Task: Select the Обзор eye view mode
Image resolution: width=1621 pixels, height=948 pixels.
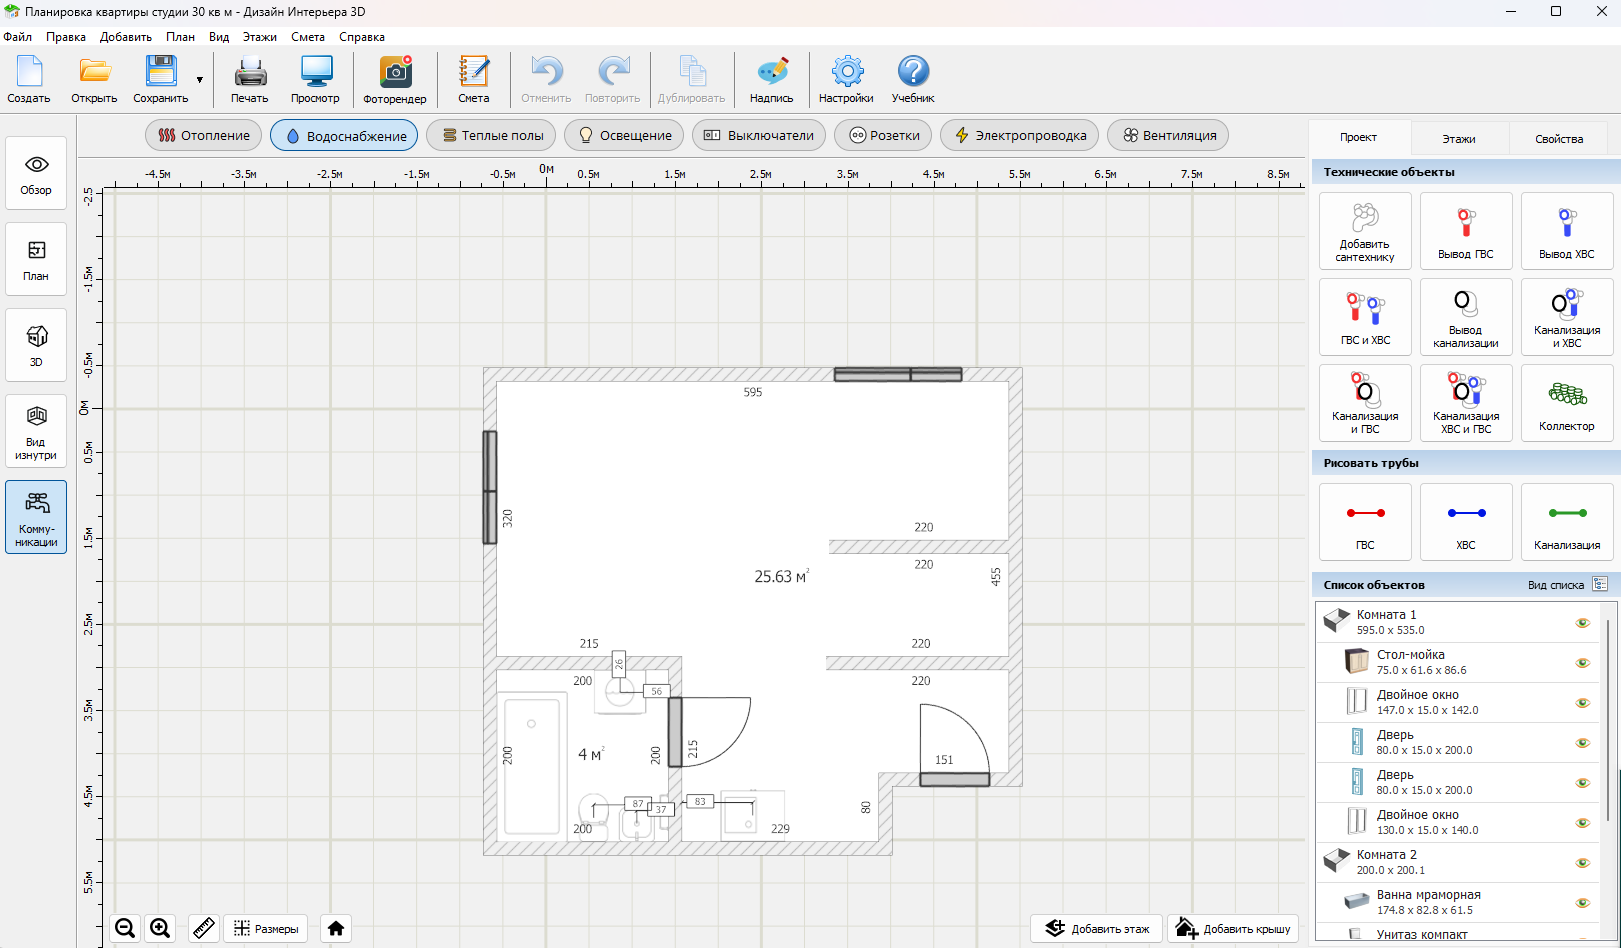Action: pos(36,173)
